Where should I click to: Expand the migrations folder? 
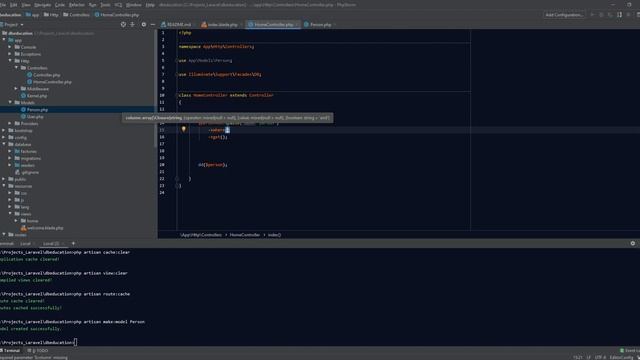click(x=10, y=158)
